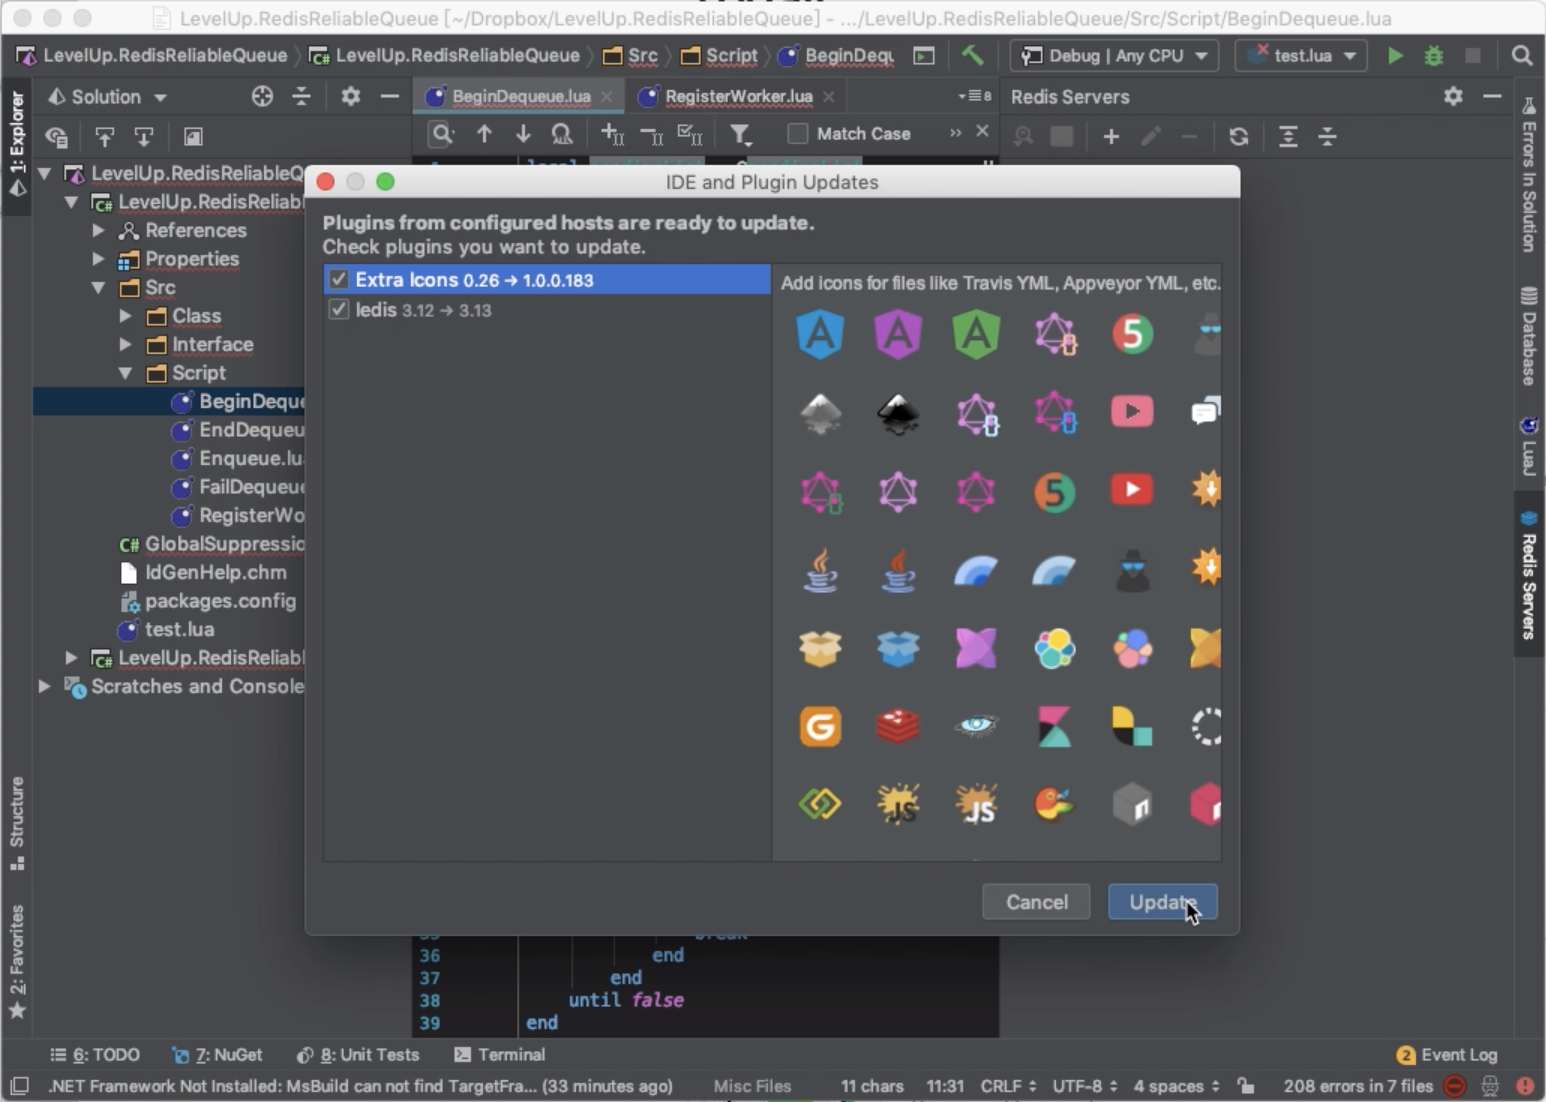Open the Errors In Solution side tab
This screenshot has height=1102, width=1546.
pyautogui.click(x=1529, y=175)
